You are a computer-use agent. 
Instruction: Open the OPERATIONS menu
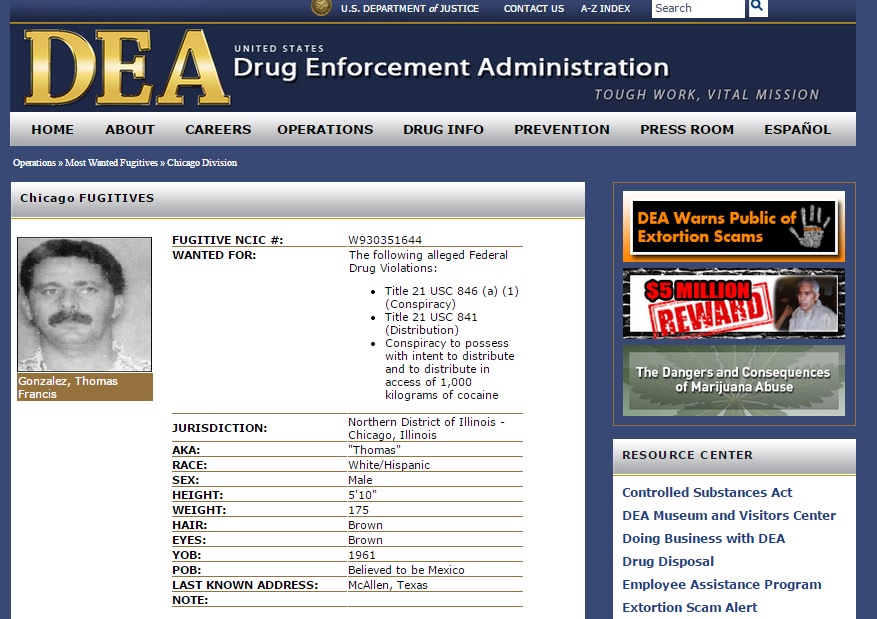tap(325, 129)
